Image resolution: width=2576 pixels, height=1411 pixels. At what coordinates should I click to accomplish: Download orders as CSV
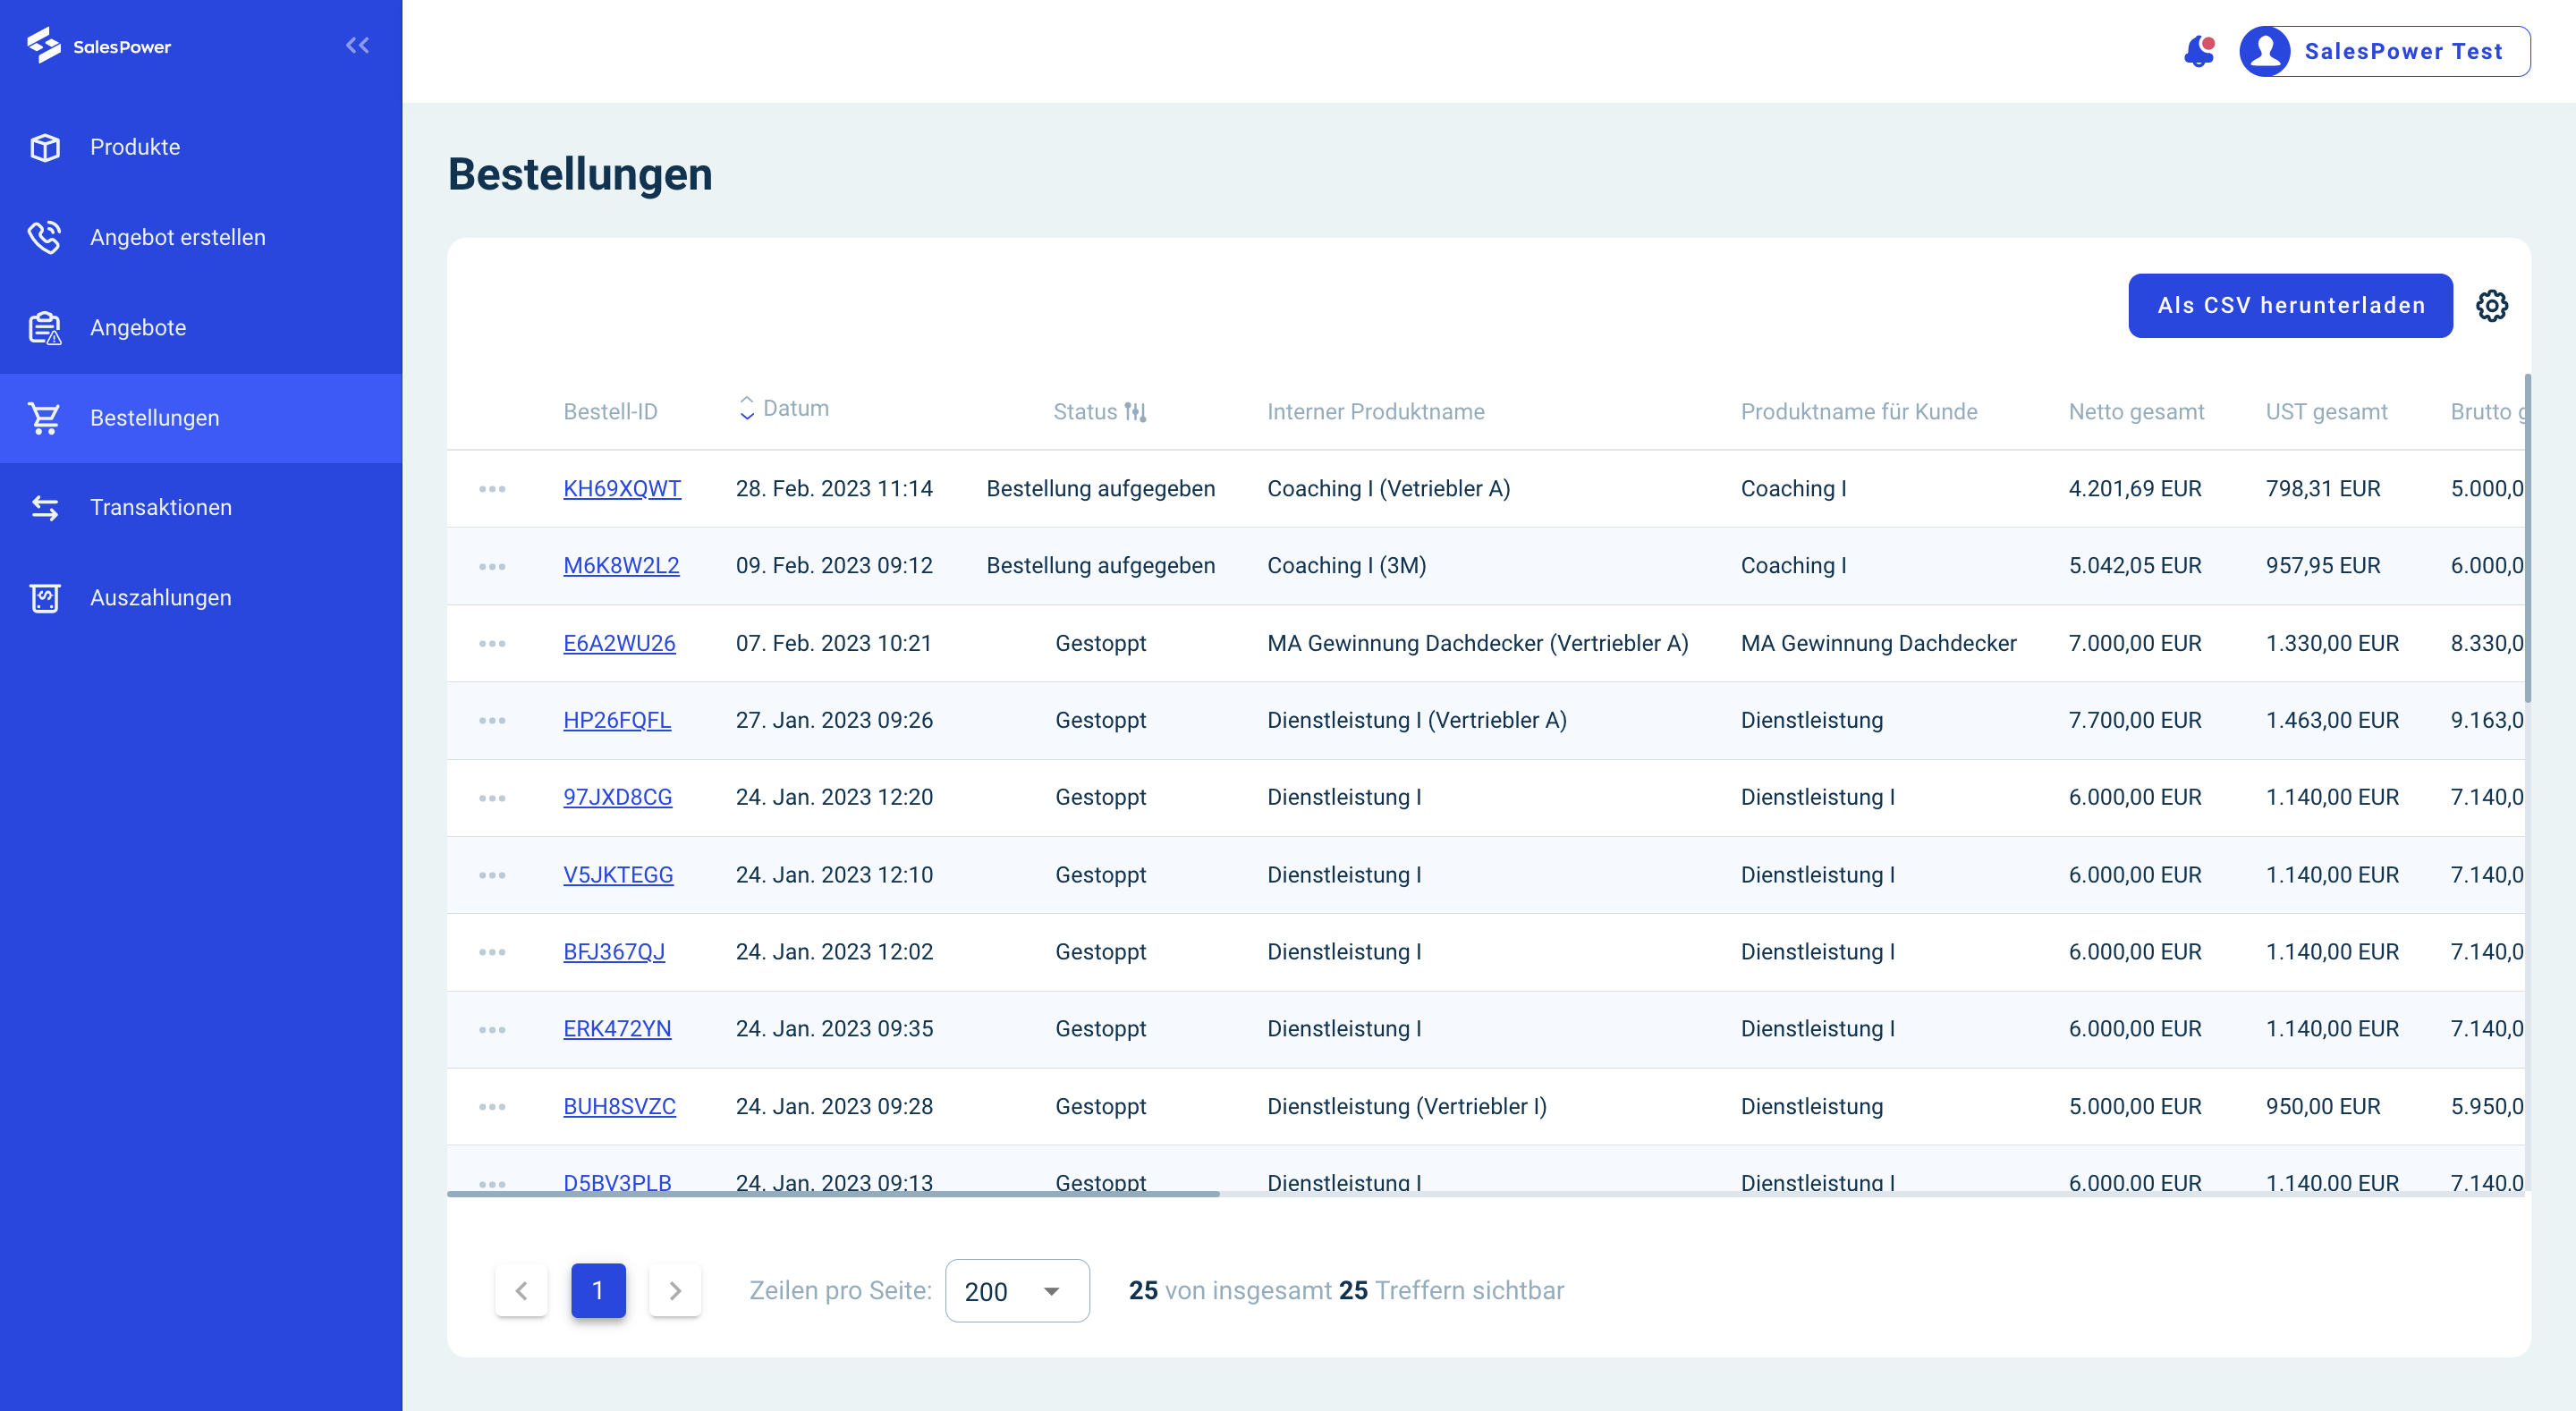[x=2290, y=306]
